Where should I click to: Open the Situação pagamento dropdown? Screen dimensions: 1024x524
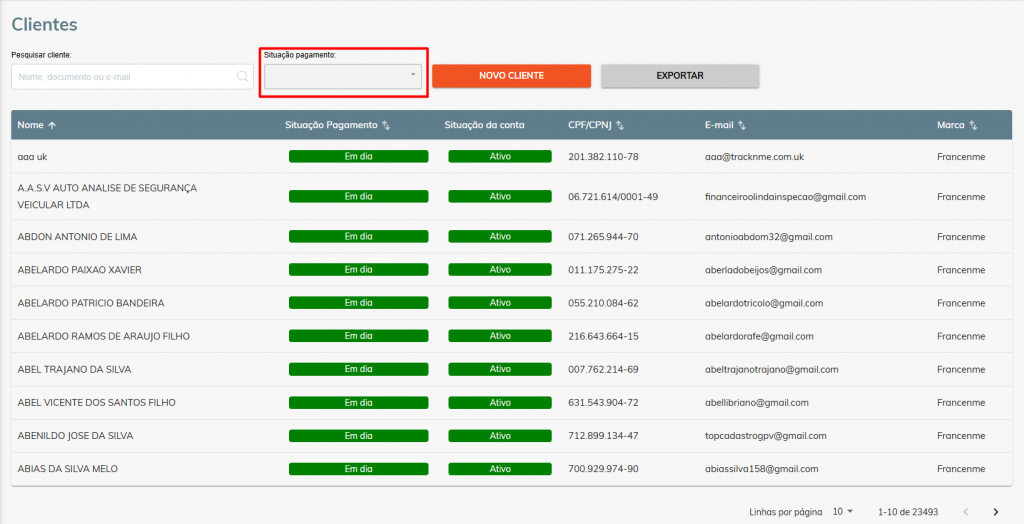[x=343, y=76]
